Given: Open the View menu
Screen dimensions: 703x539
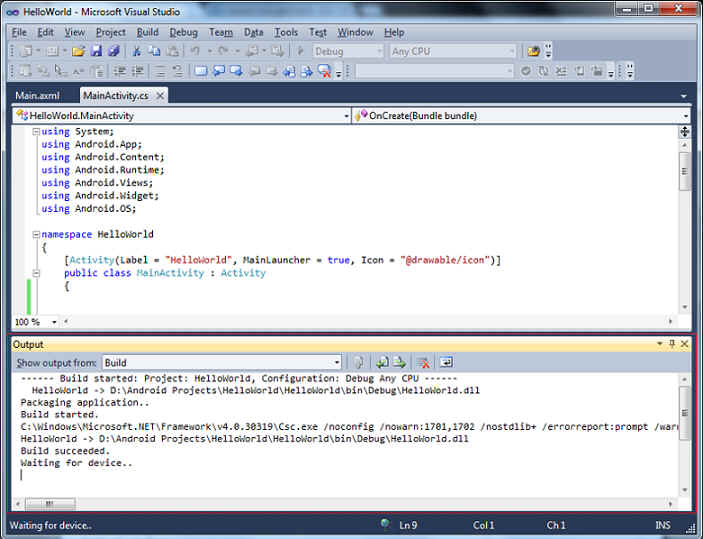Looking at the screenshot, I should (74, 32).
